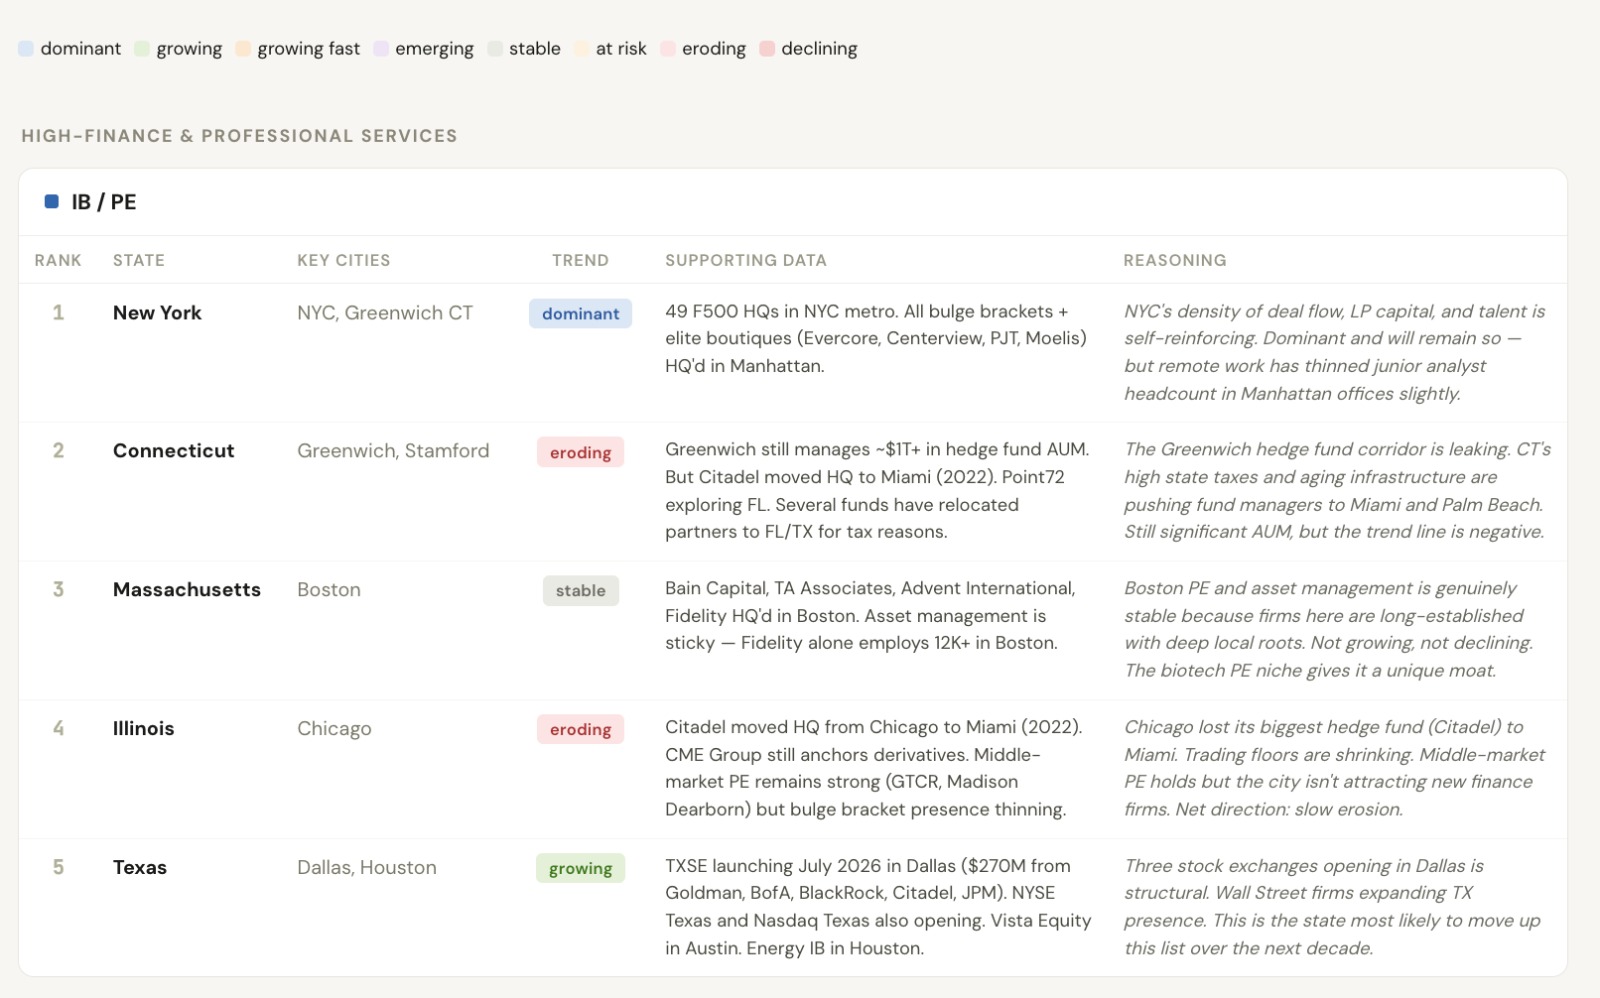Screen dimensions: 1600x998
Task: Select the emerging legend swatch
Action: (381, 49)
